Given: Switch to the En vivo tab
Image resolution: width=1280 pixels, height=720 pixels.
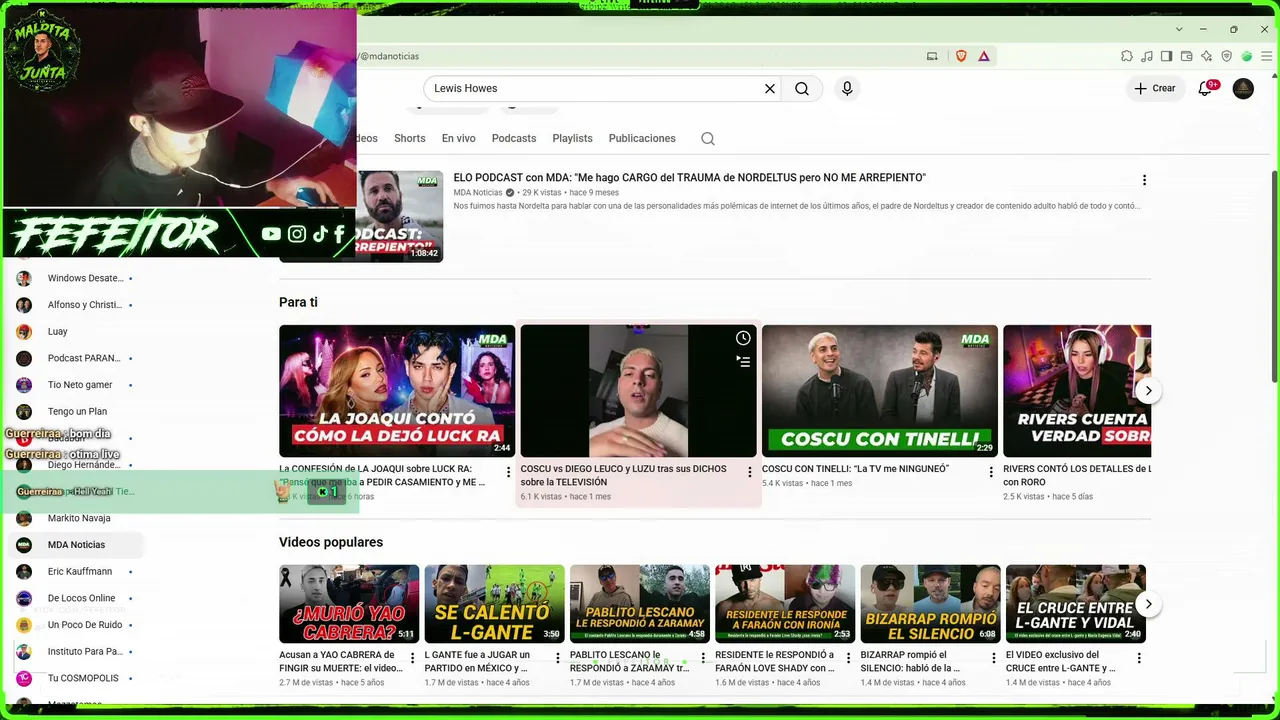Looking at the screenshot, I should tap(459, 138).
